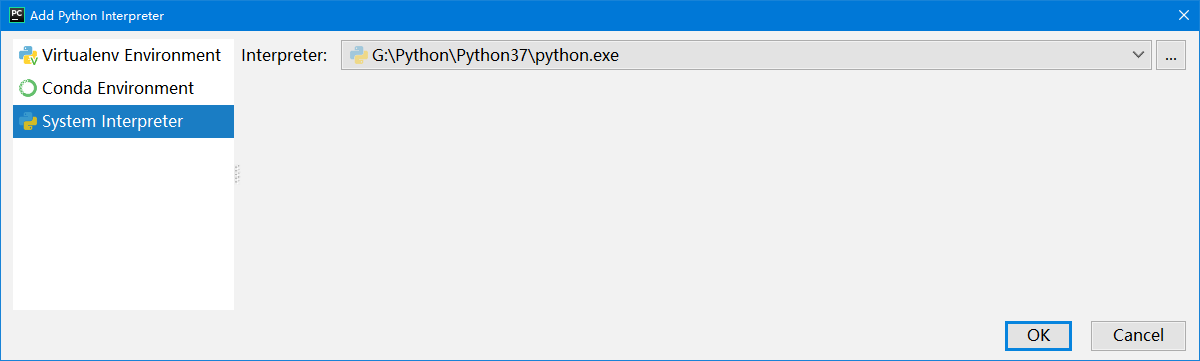Dismiss dialog with the Cancel button
The height and width of the screenshot is (361, 1200).
1138,335
